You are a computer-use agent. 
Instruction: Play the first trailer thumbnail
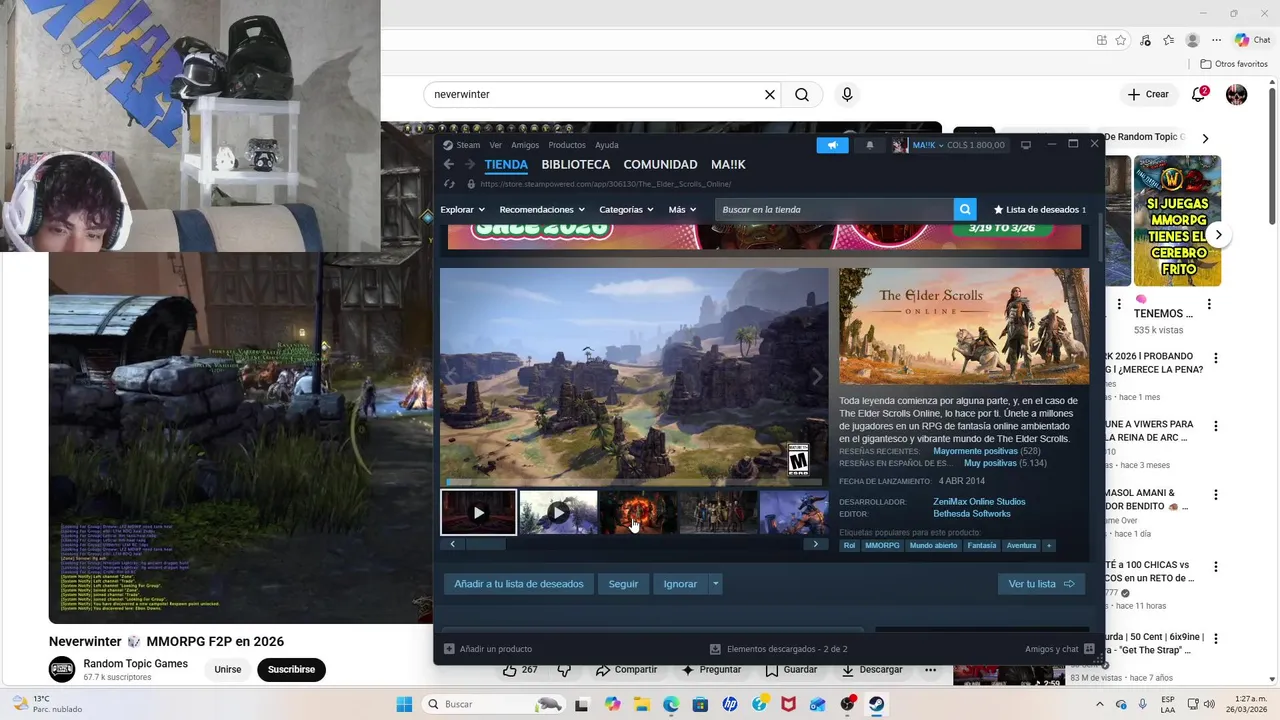(479, 512)
